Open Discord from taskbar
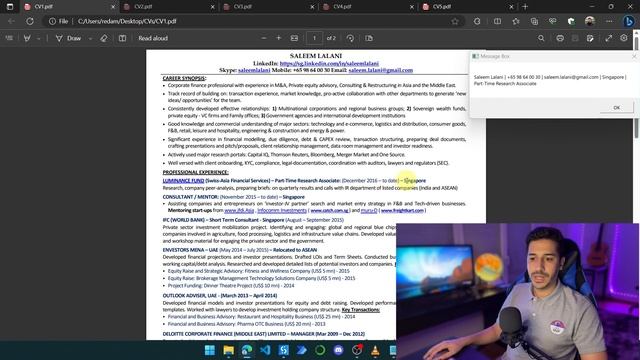 (338, 350)
